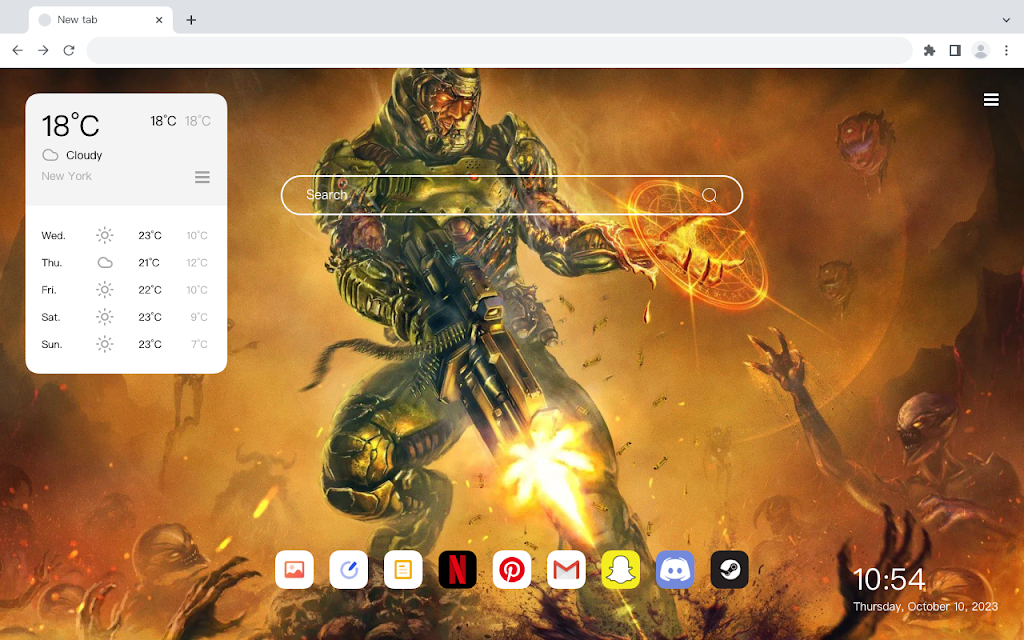Click the "New York" location label
Screen dimensions: 1024x640
pos(67,176)
